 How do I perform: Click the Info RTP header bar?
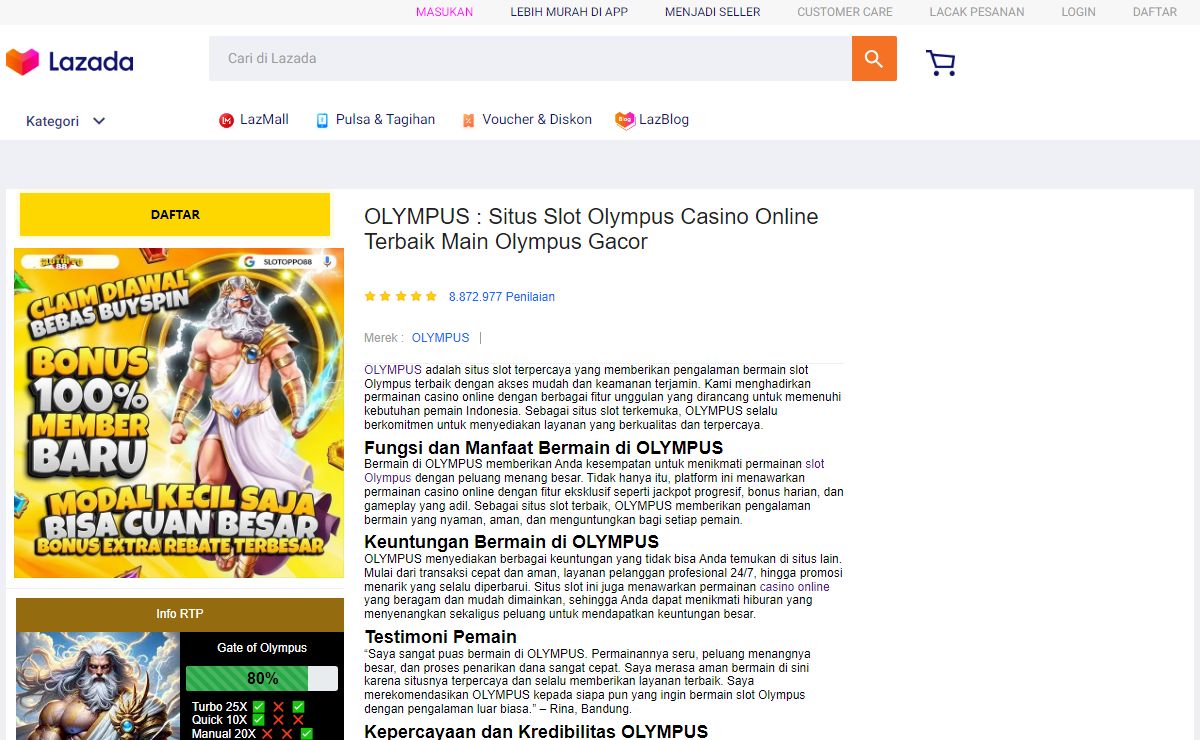(x=180, y=614)
